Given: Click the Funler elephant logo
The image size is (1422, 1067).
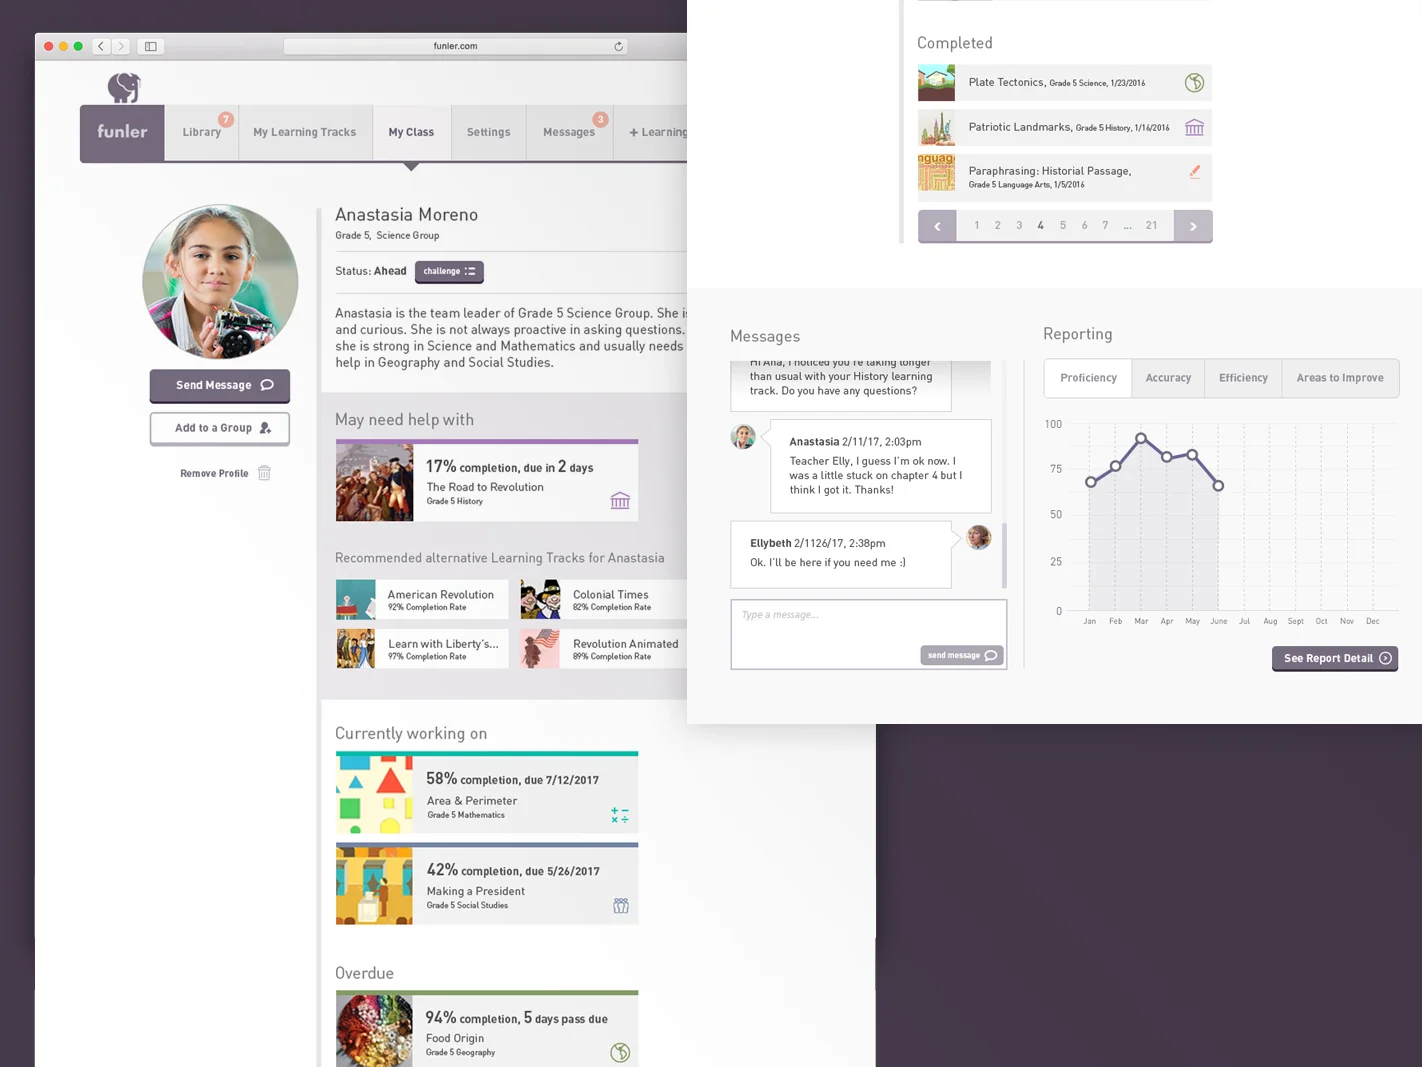Looking at the screenshot, I should coord(124,88).
